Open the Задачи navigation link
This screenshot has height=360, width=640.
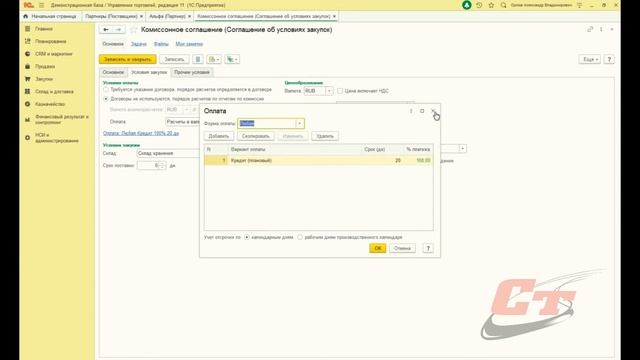pyautogui.click(x=138, y=44)
